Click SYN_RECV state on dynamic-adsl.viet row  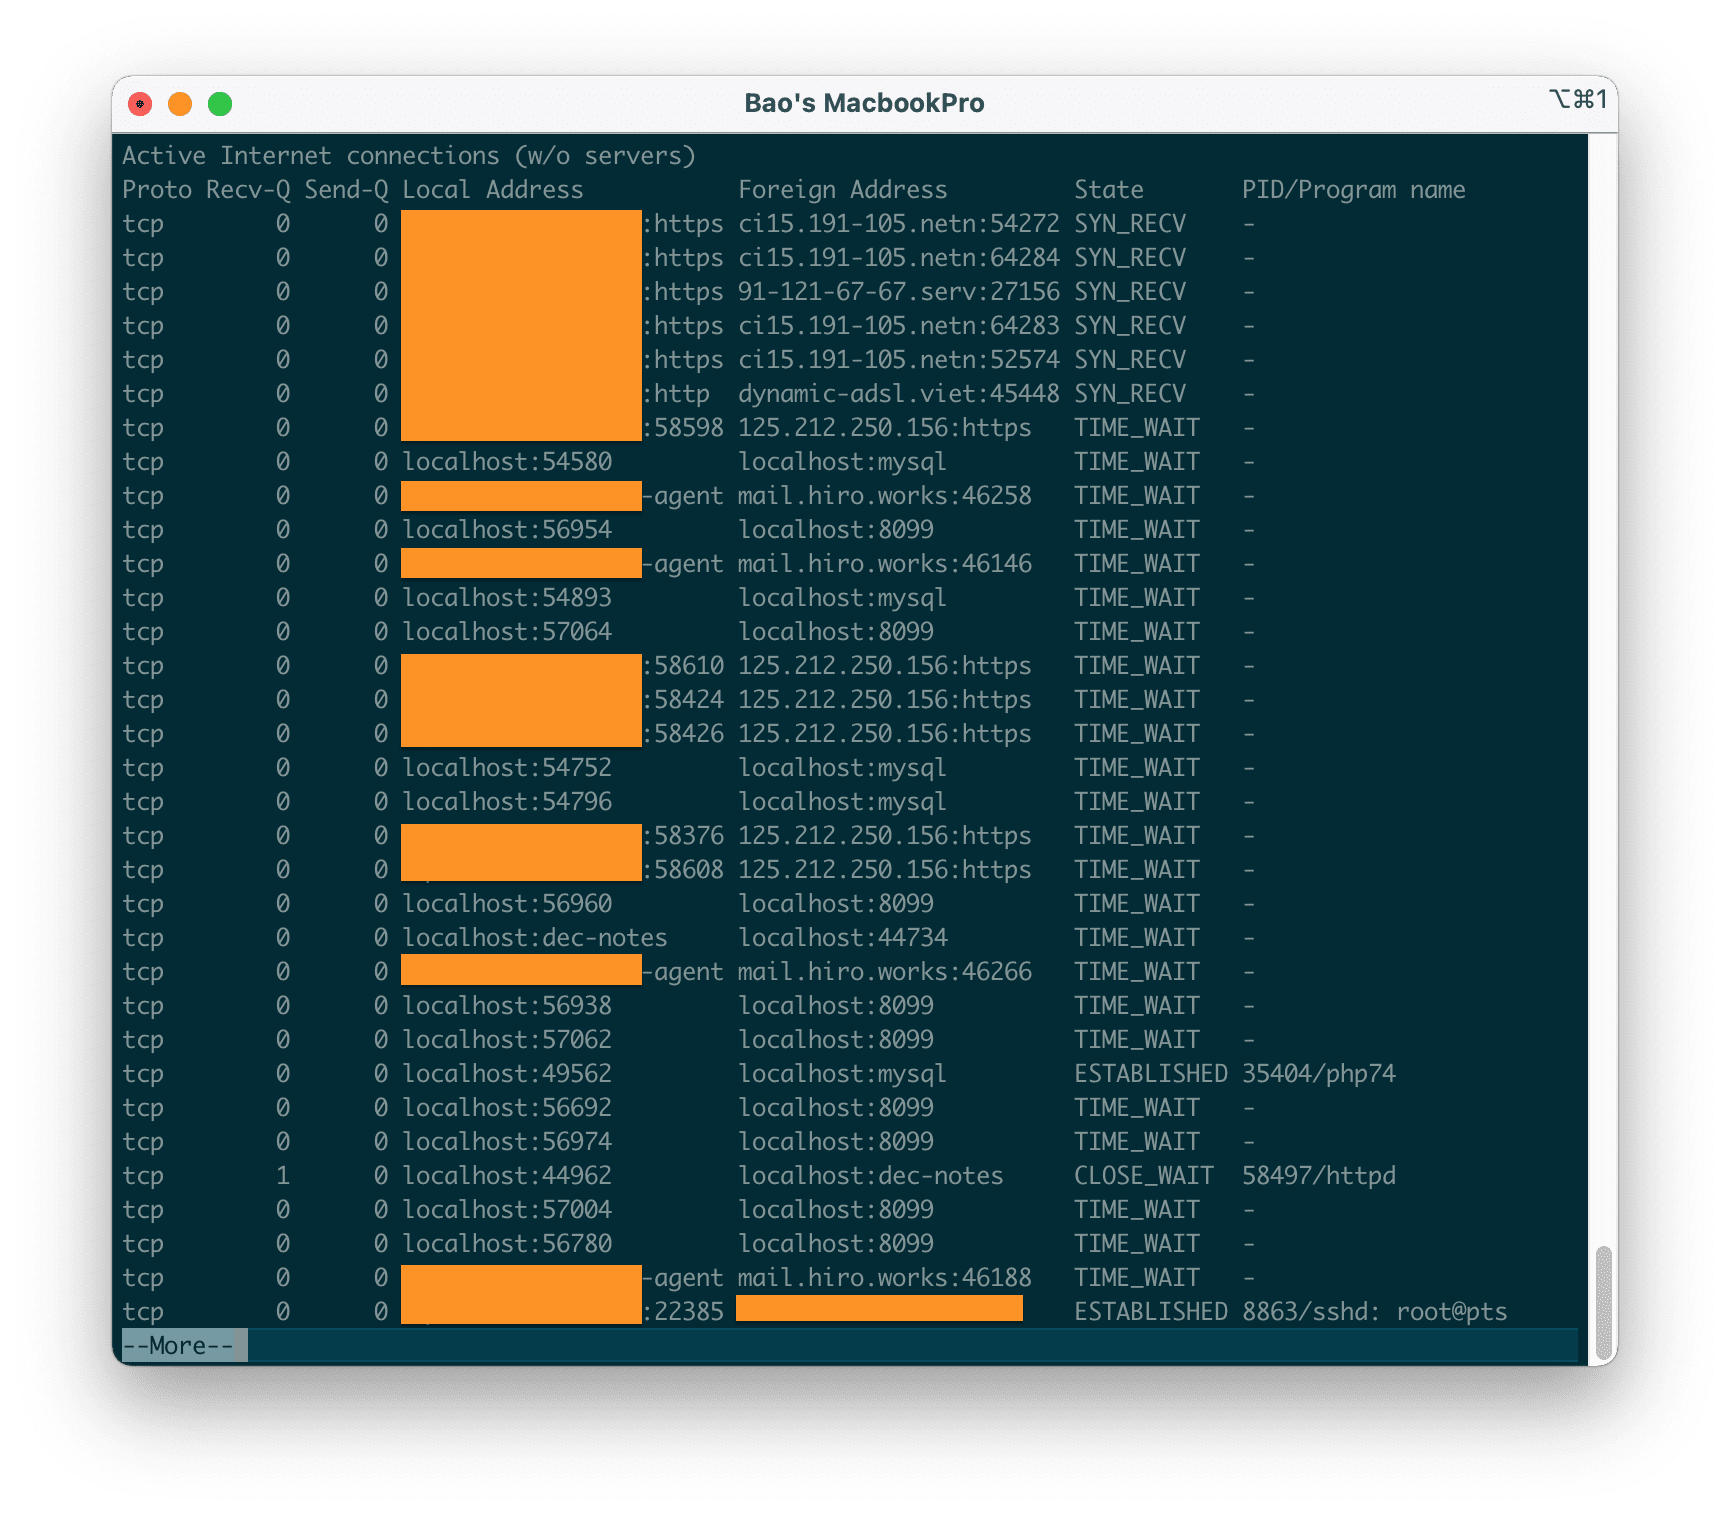[1130, 394]
